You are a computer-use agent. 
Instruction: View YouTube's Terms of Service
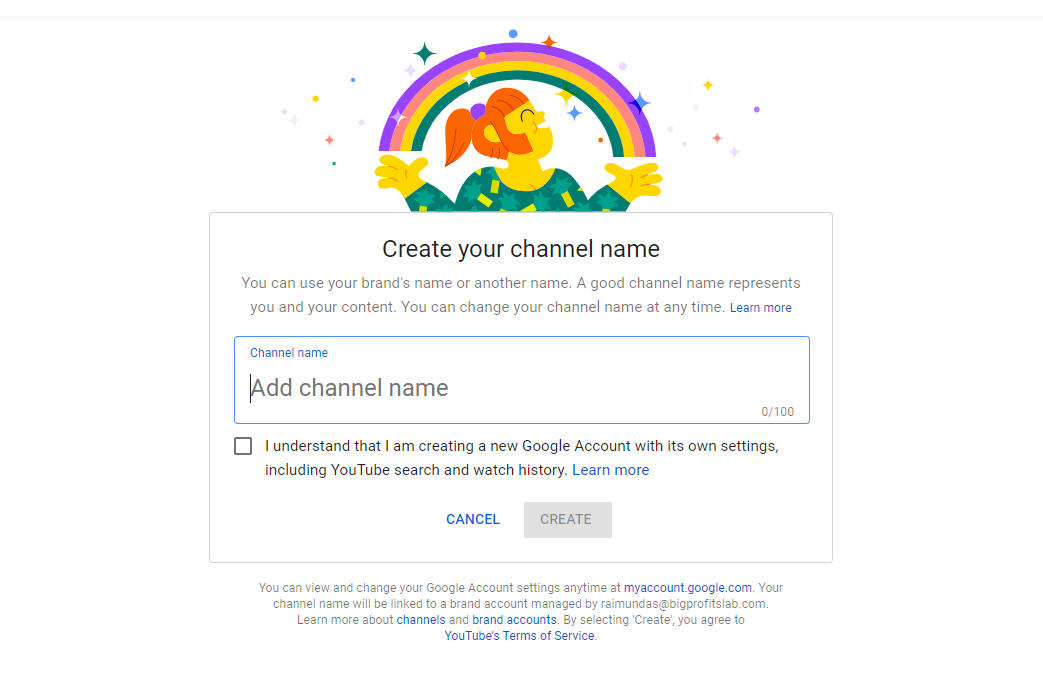click(x=519, y=635)
